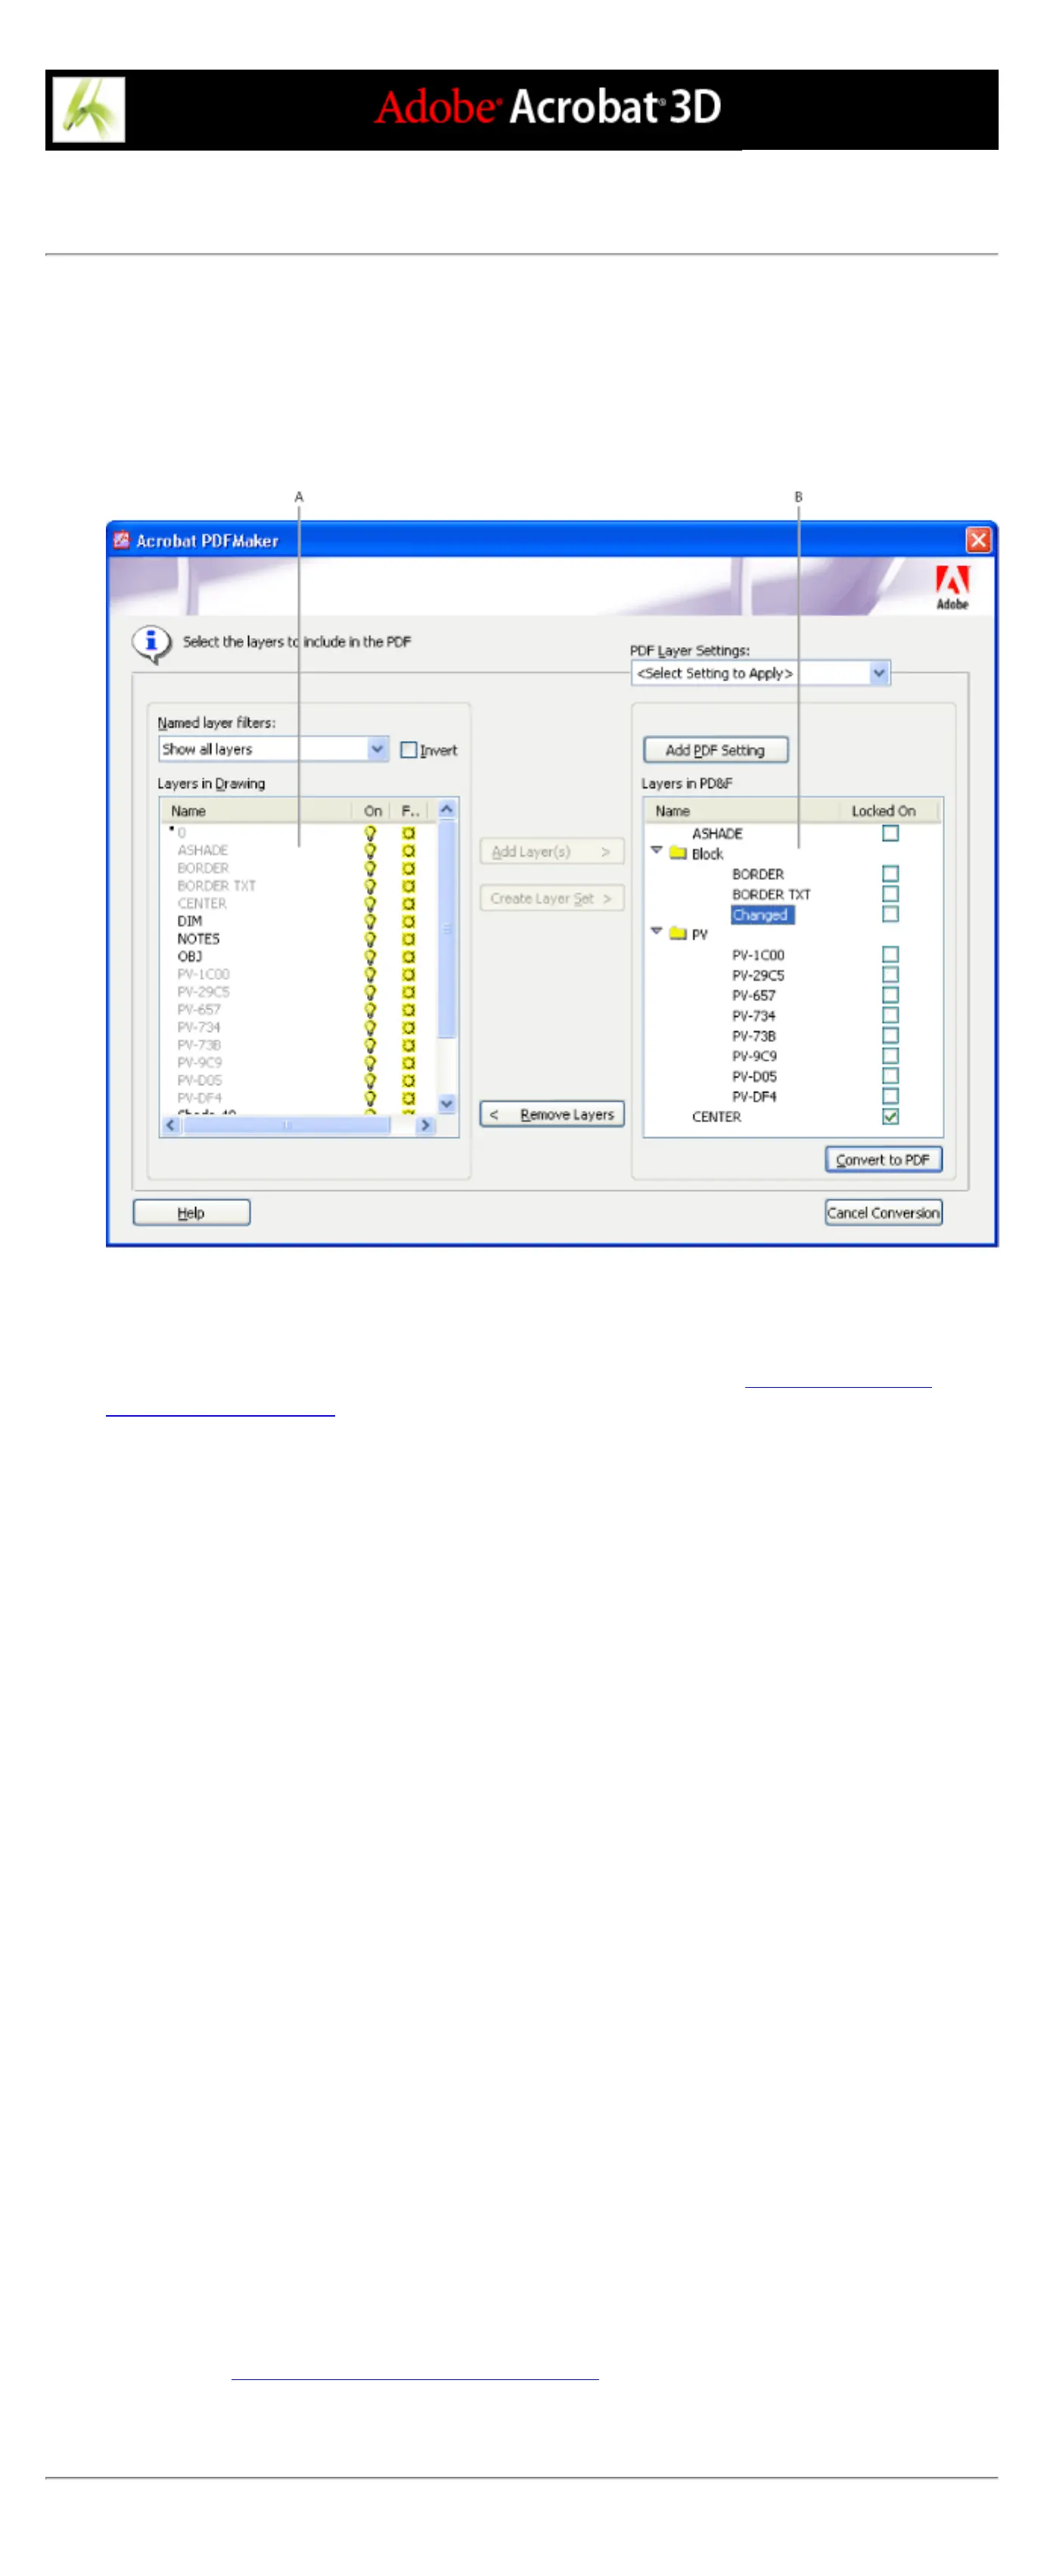Click the freeze icon for PV-D05 drawing layer
Screen dimensions: 1044x2576
[408, 1081]
